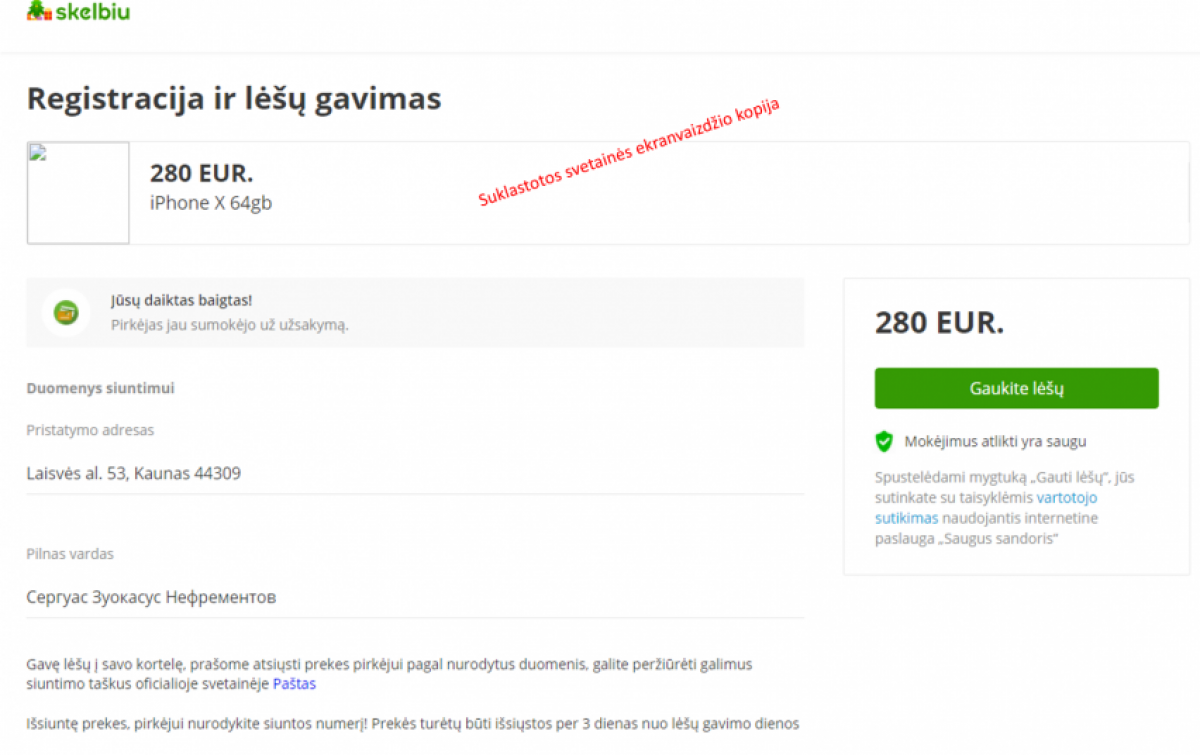This screenshot has width=1200, height=755.
Task: Click the 280 EUR price above Gaukite lėšų
Action: 940,323
